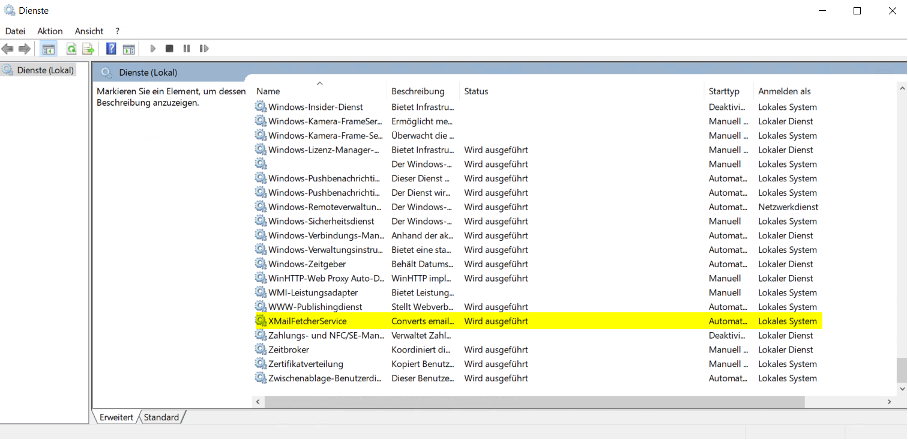Click the vertical scrollbar thumb
This screenshot has height=440, width=908.
[x=902, y=370]
